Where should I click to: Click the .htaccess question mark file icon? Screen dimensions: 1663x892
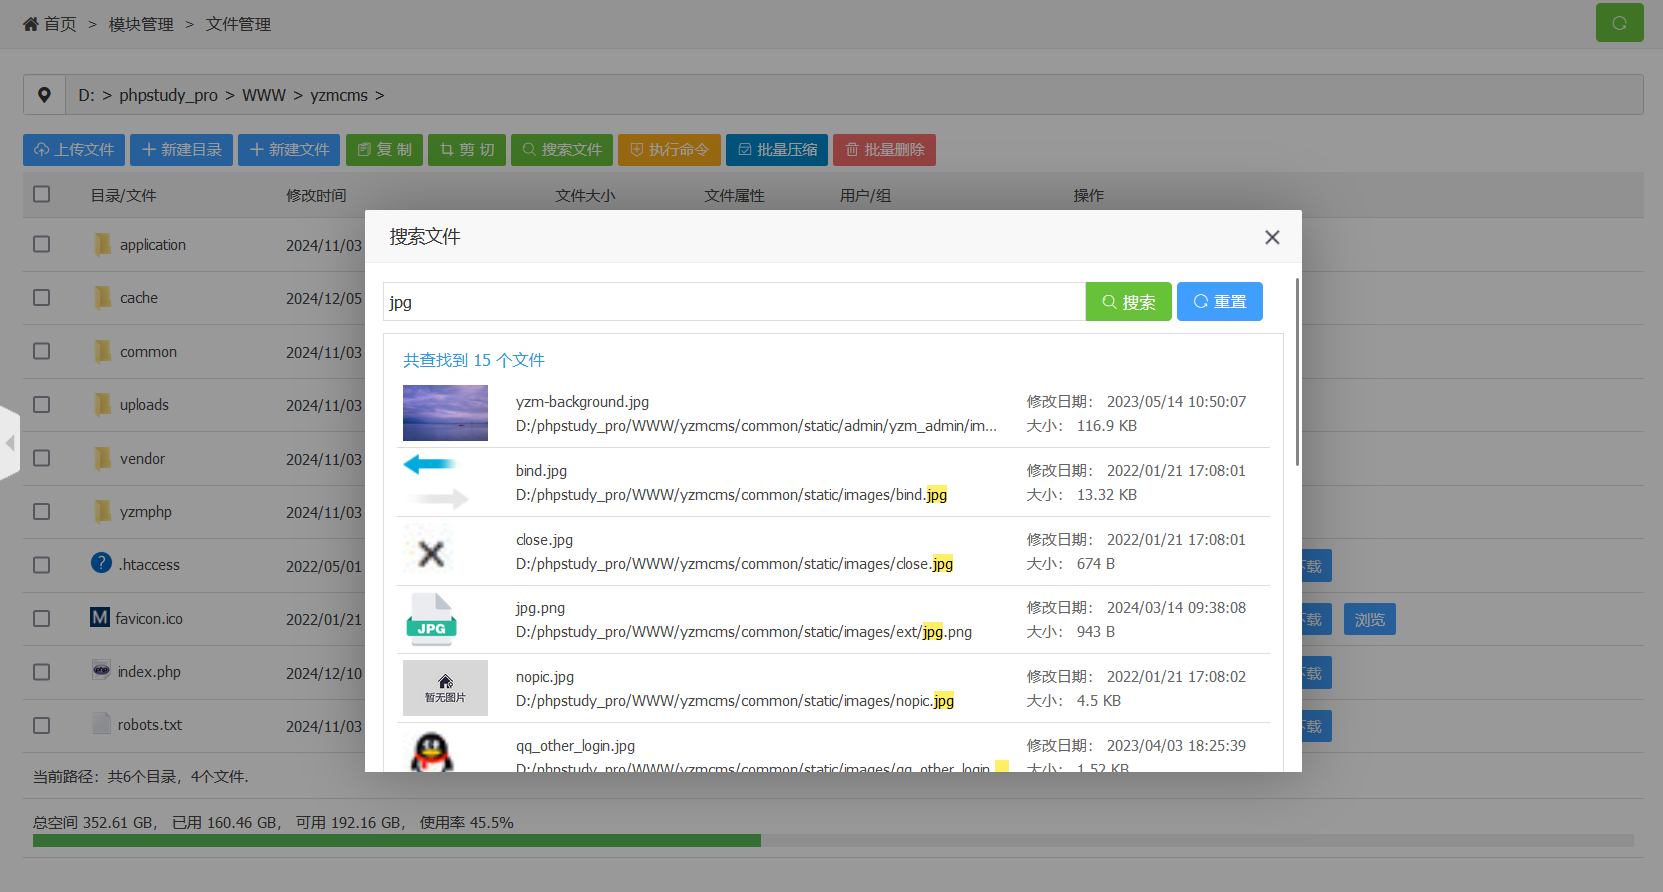point(101,563)
